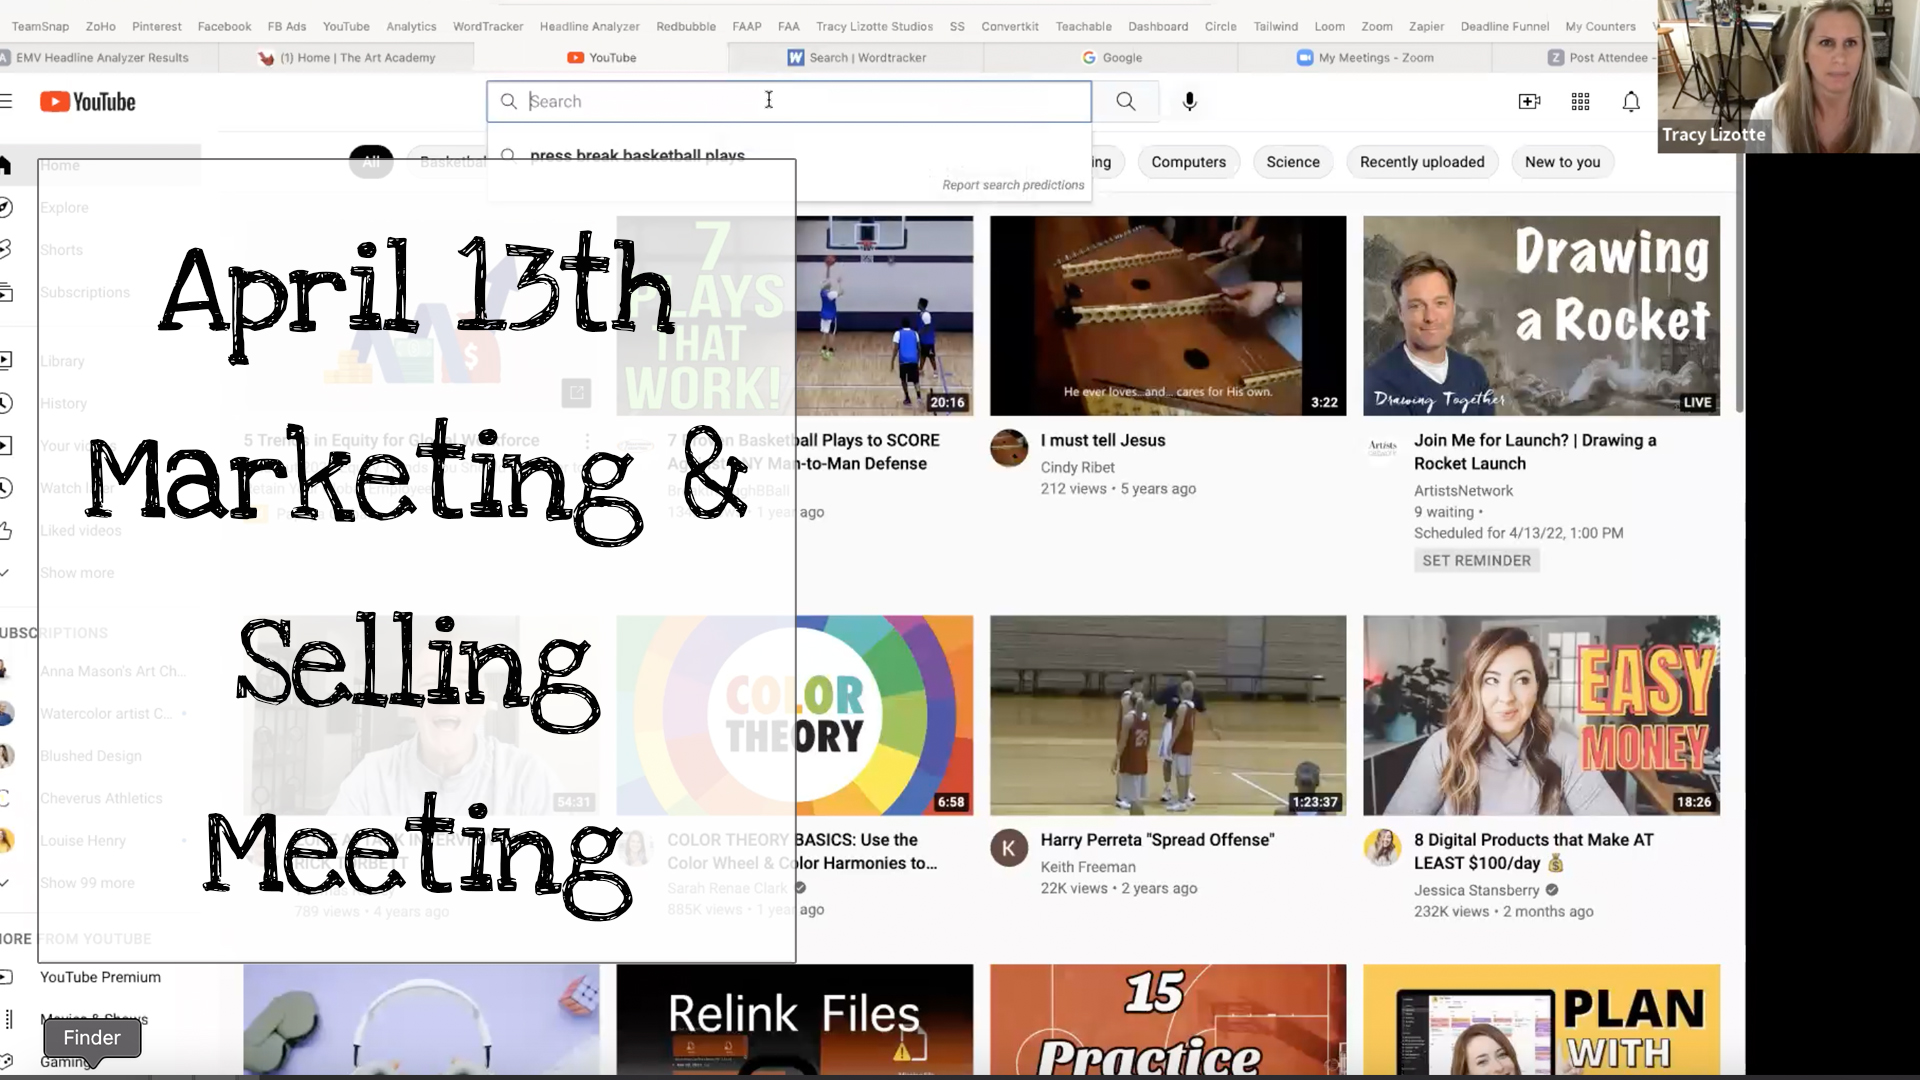The image size is (1920, 1080).
Task: Select the New to you chip
Action: [x=1562, y=162]
